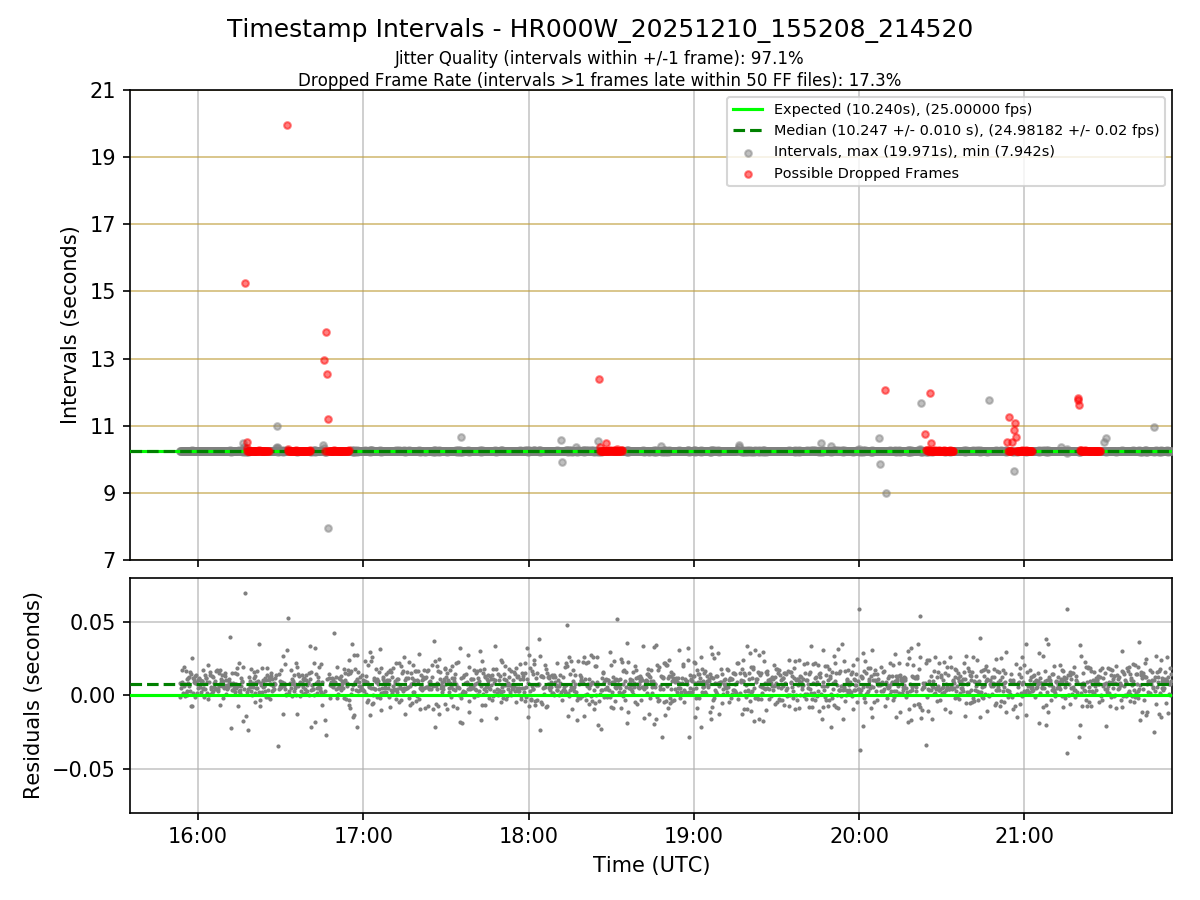The width and height of the screenshot is (1200, 900).
Task: Click the legend entry starting 'Intervals, max (19.971s)'
Action: tap(914, 151)
